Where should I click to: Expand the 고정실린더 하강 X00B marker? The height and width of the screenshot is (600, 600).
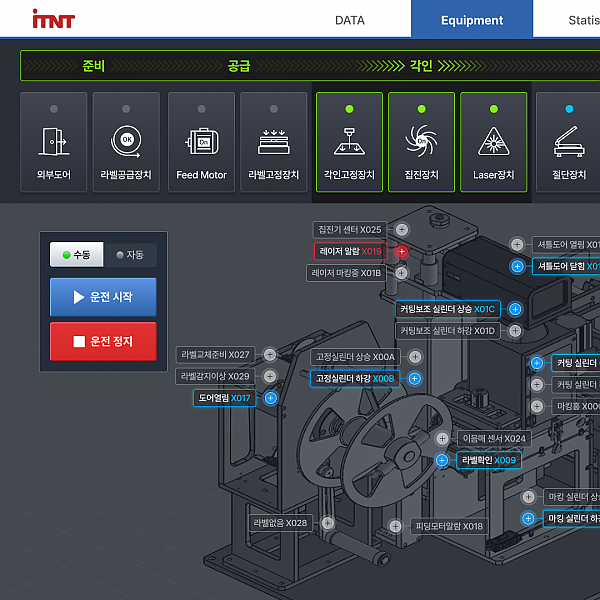click(x=414, y=379)
